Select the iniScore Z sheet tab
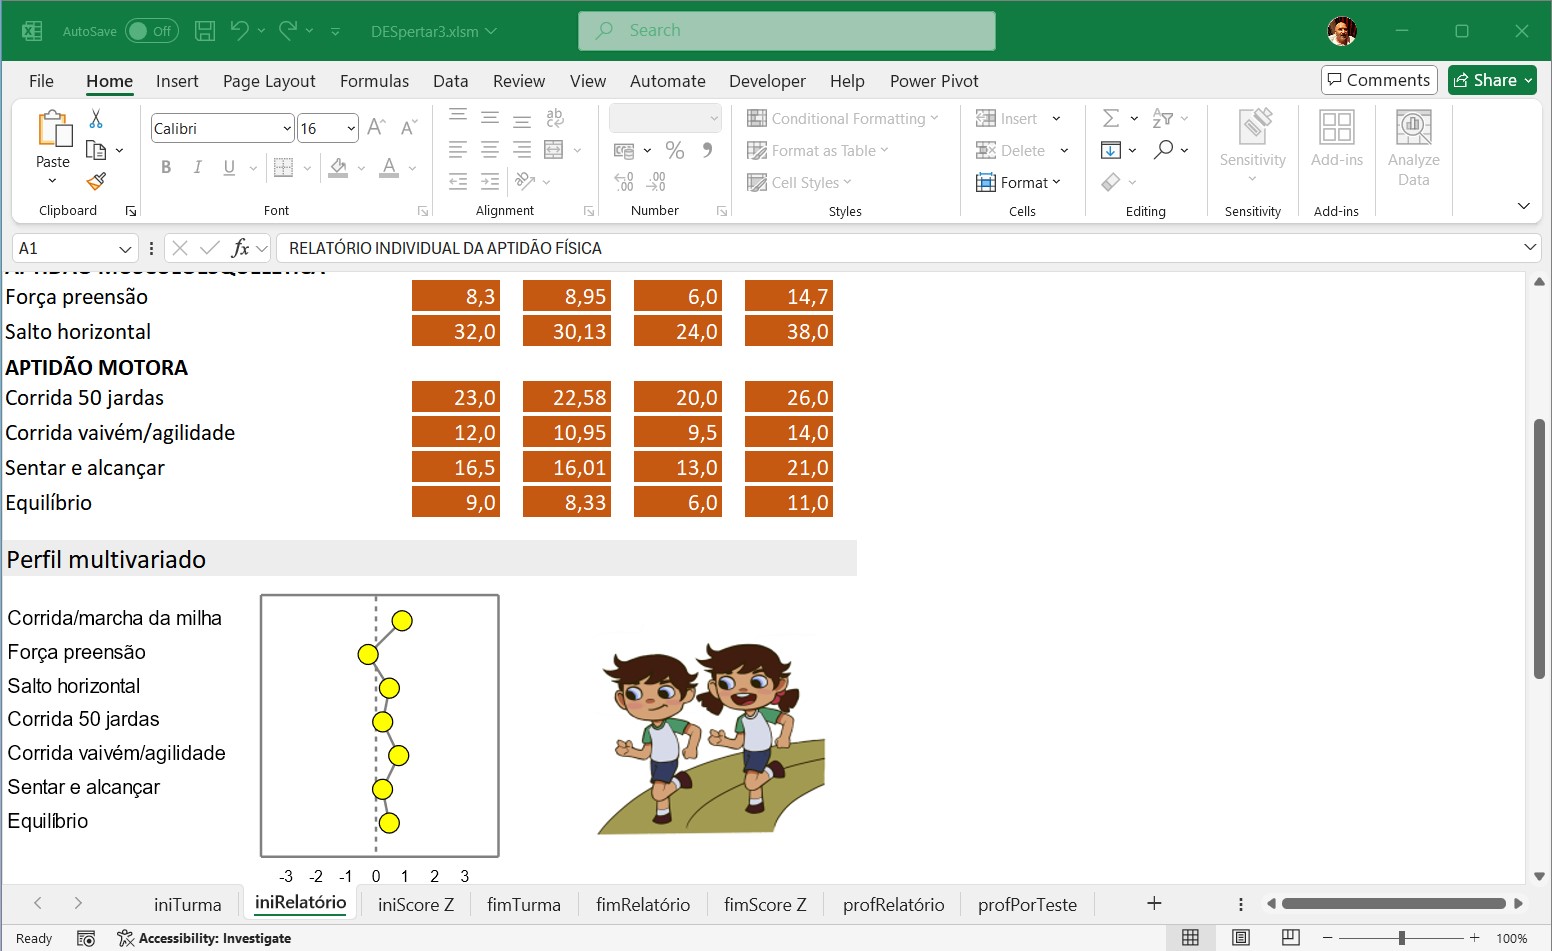The height and width of the screenshot is (951, 1552). [x=415, y=904]
